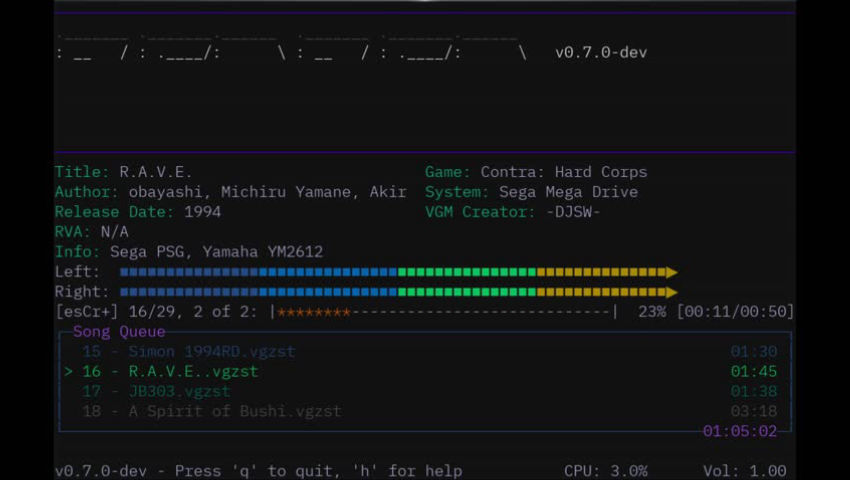Click the elapsed time [00:11/00:50]
Image resolution: width=850 pixels, height=480 pixels.
pos(735,312)
